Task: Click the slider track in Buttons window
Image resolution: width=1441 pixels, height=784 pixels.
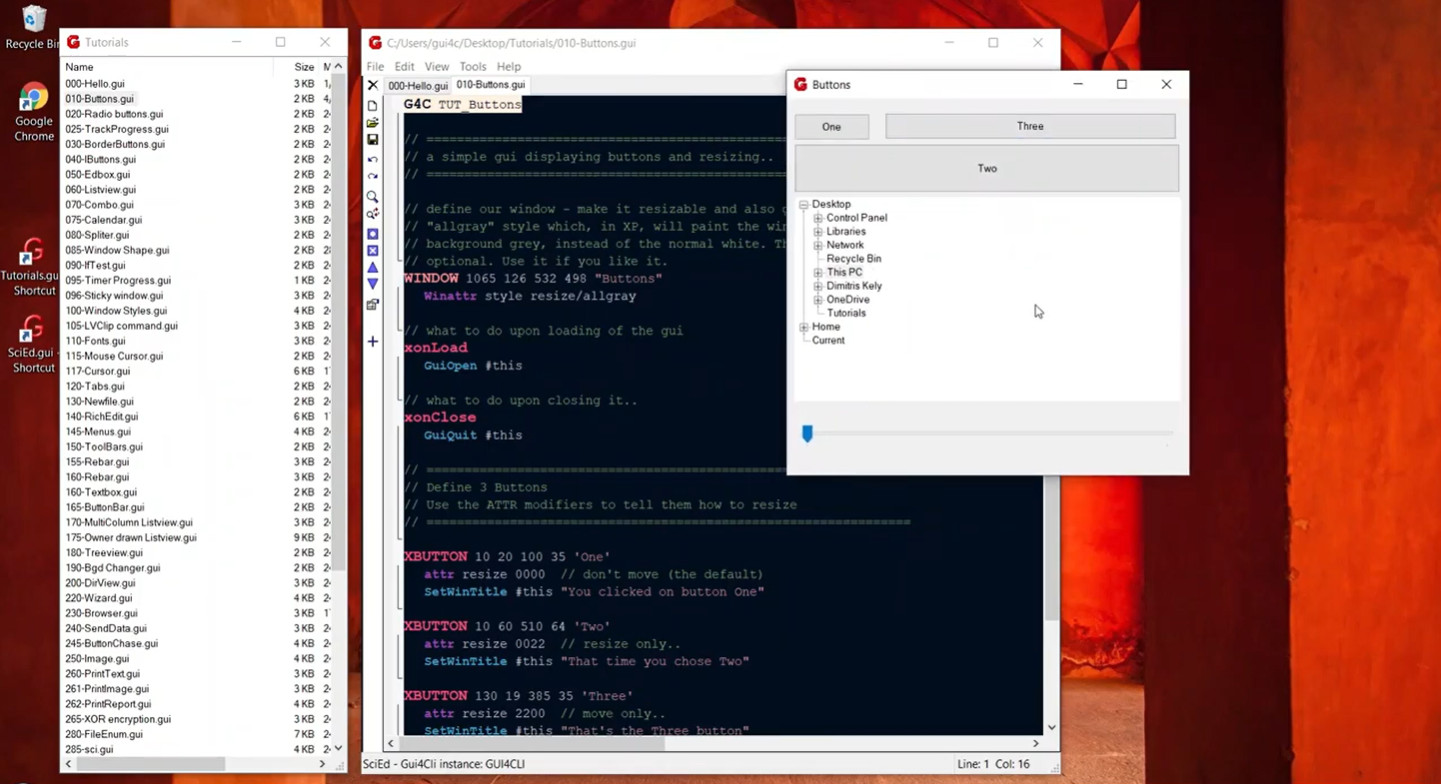Action: 990,433
